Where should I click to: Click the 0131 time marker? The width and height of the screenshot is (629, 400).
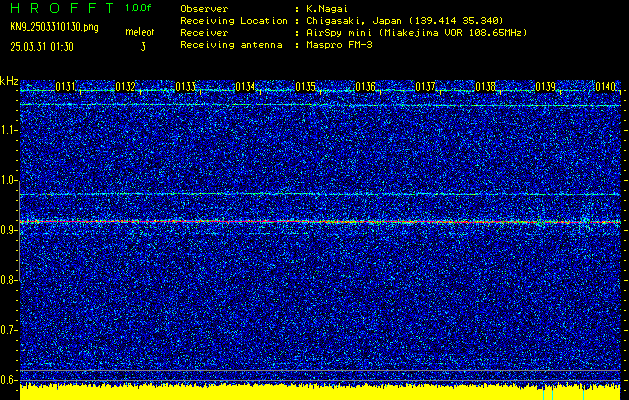(x=65, y=86)
